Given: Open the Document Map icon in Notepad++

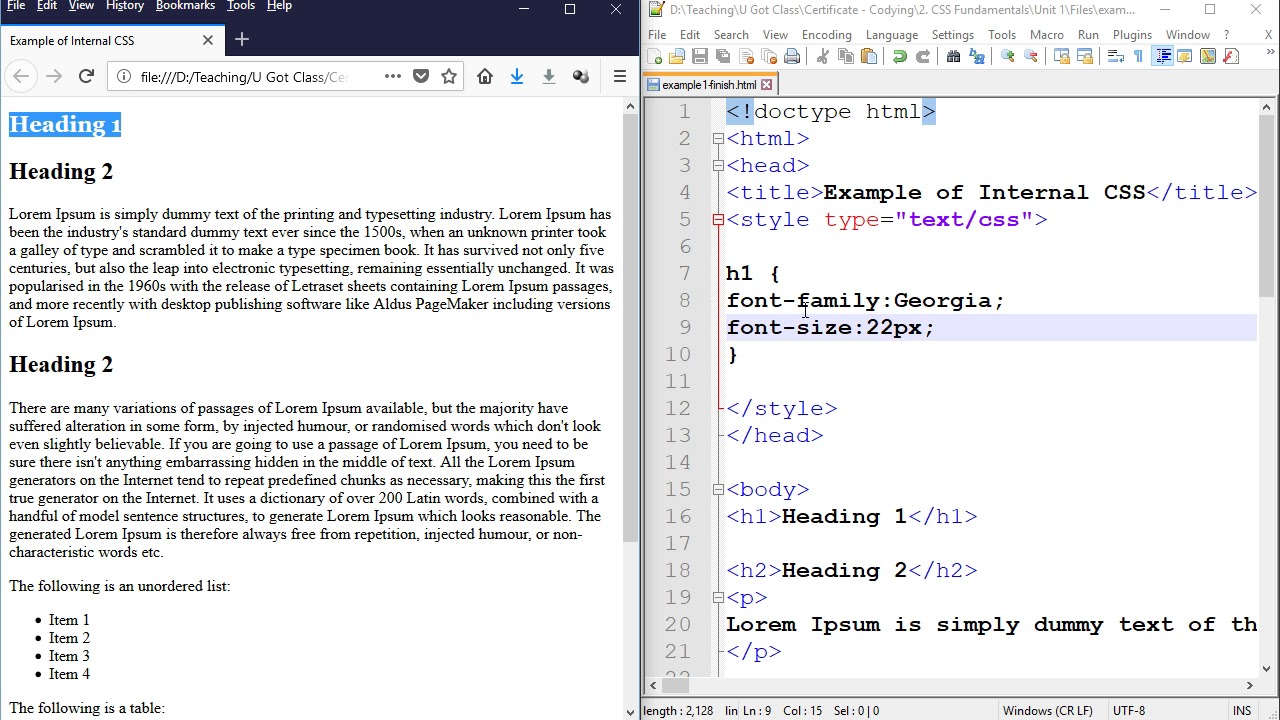Looking at the screenshot, I should click(x=1208, y=57).
